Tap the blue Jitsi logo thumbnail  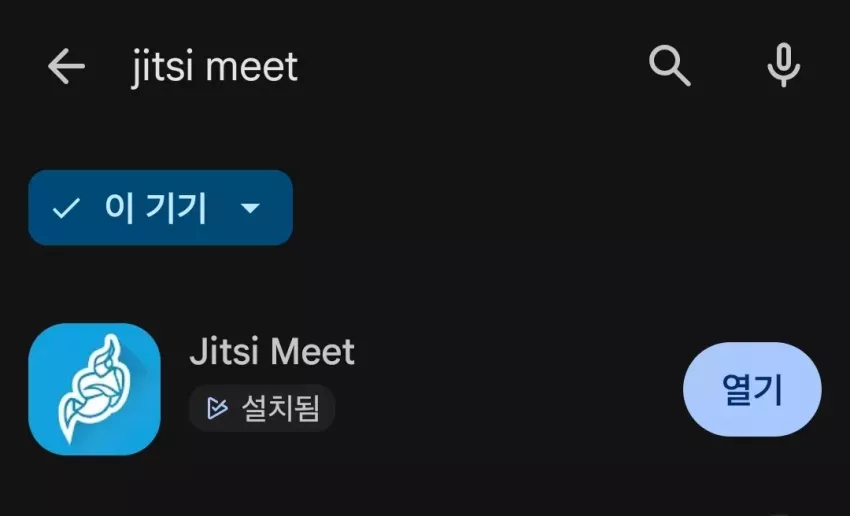[x=94, y=389]
